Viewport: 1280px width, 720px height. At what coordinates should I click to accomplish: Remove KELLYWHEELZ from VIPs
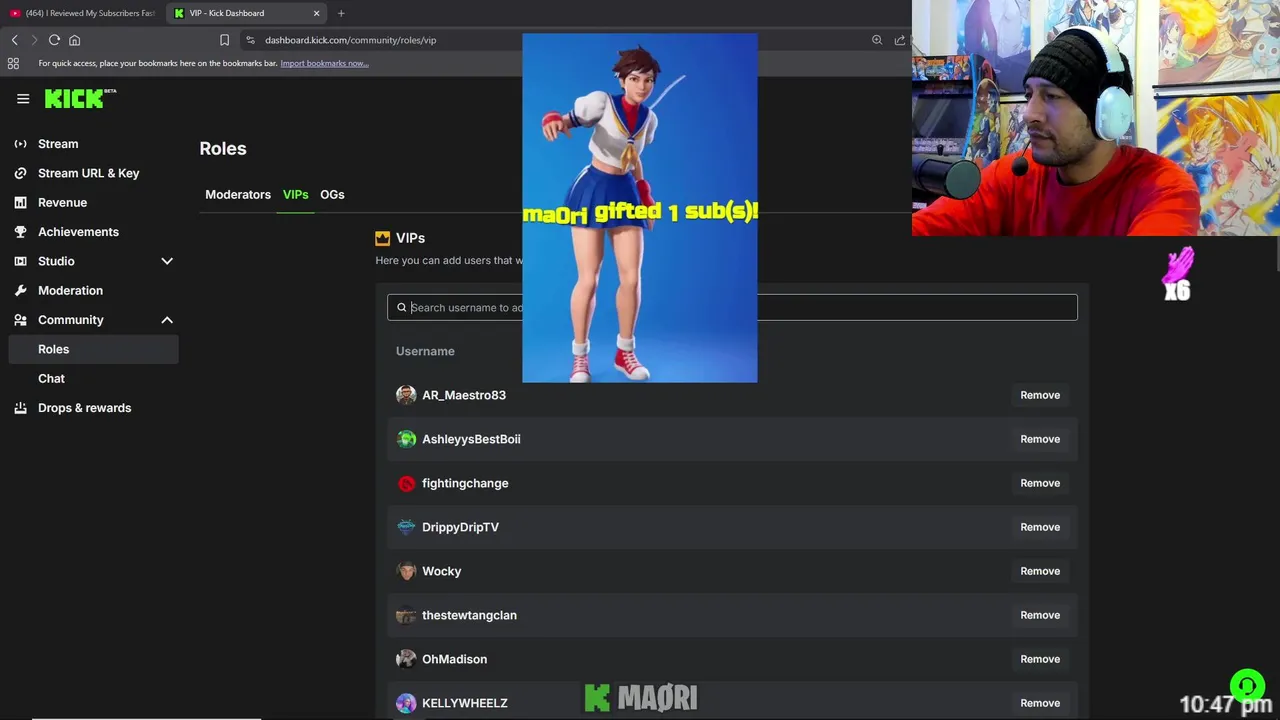1040,703
